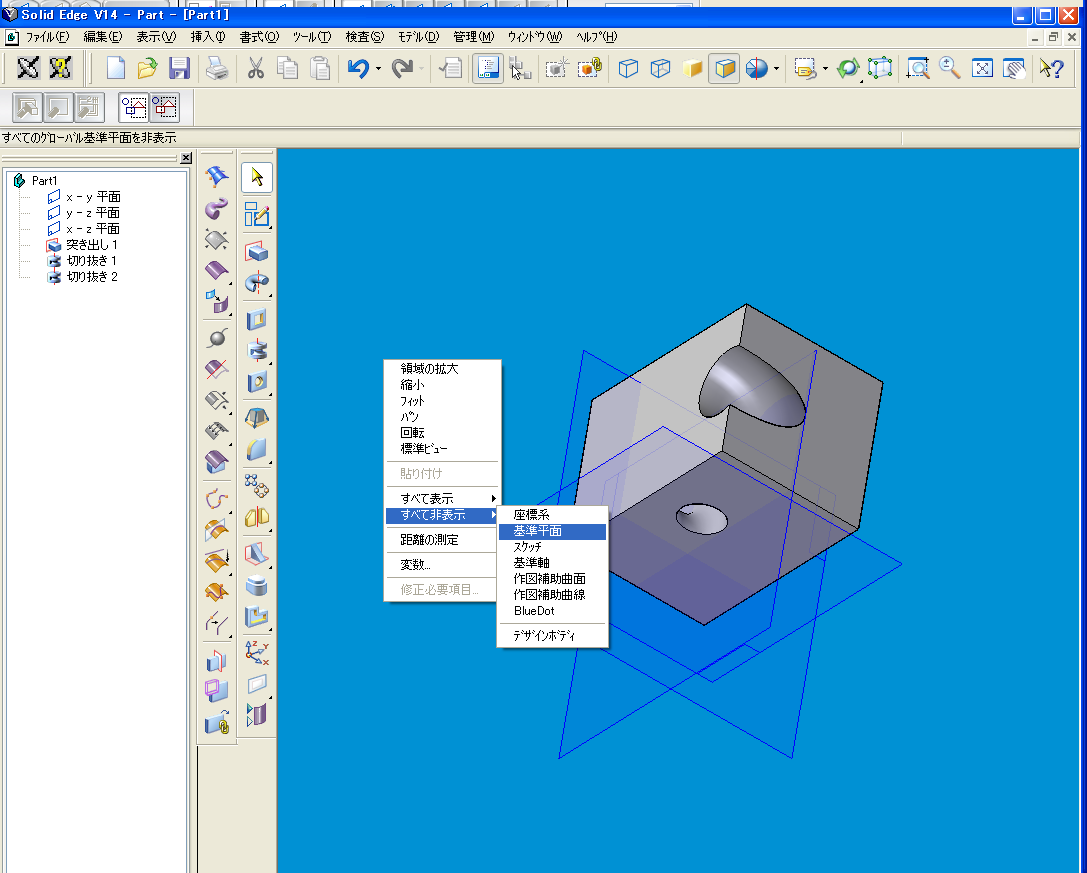Open the sphere view style dropdown arrow

click(776, 69)
